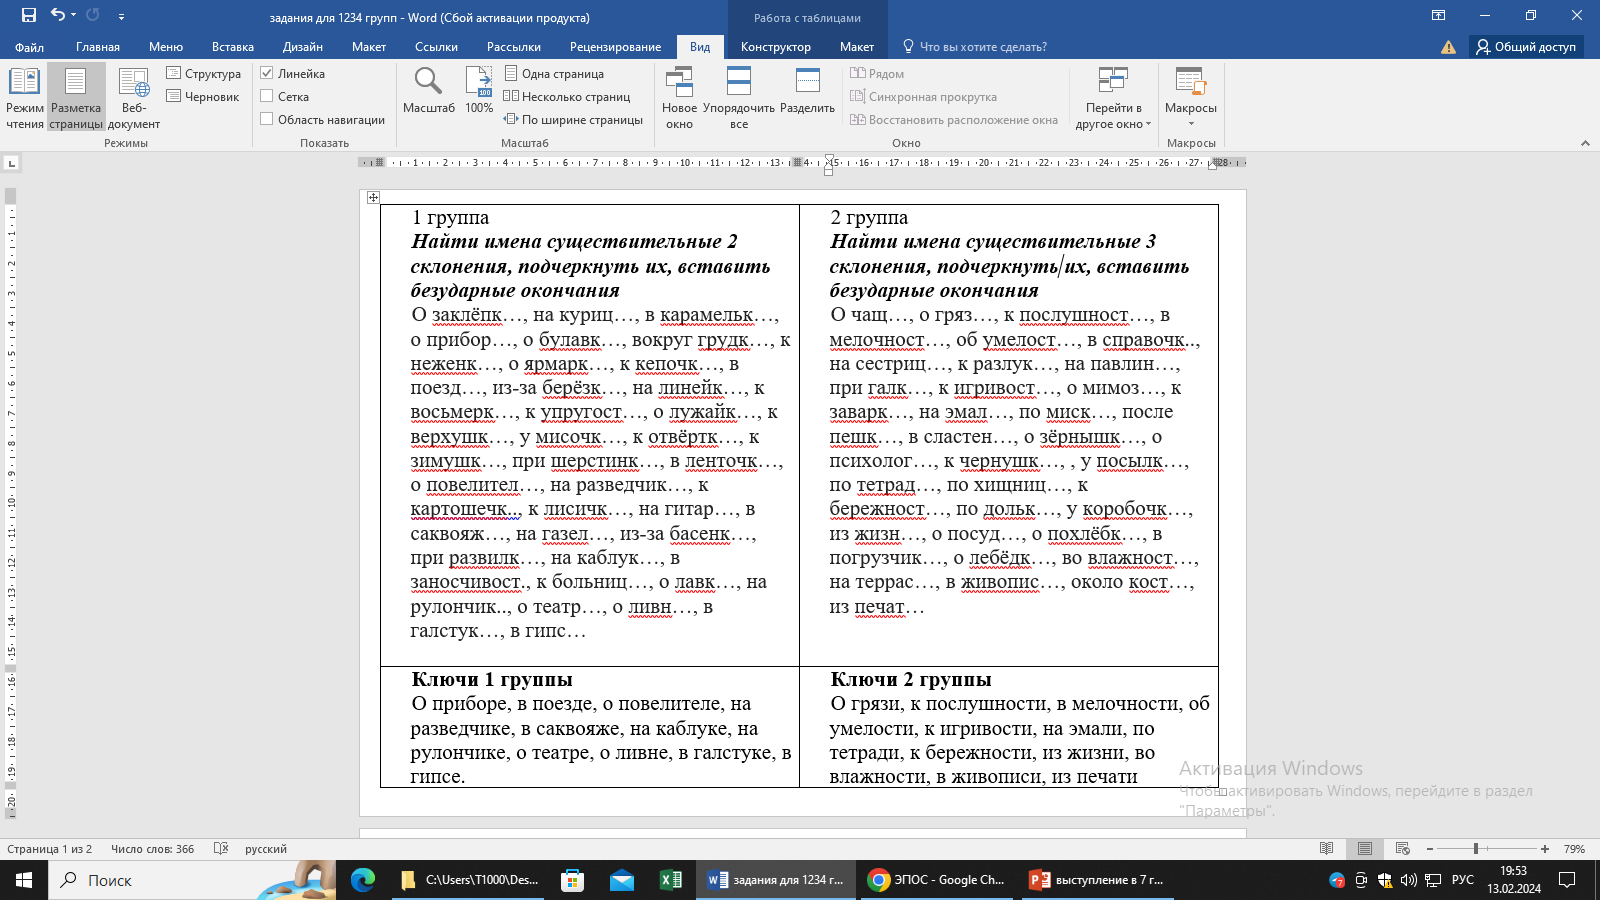This screenshot has width=1600, height=900.
Task: Collapse the ribbon with the arrow
Action: coord(1585,143)
